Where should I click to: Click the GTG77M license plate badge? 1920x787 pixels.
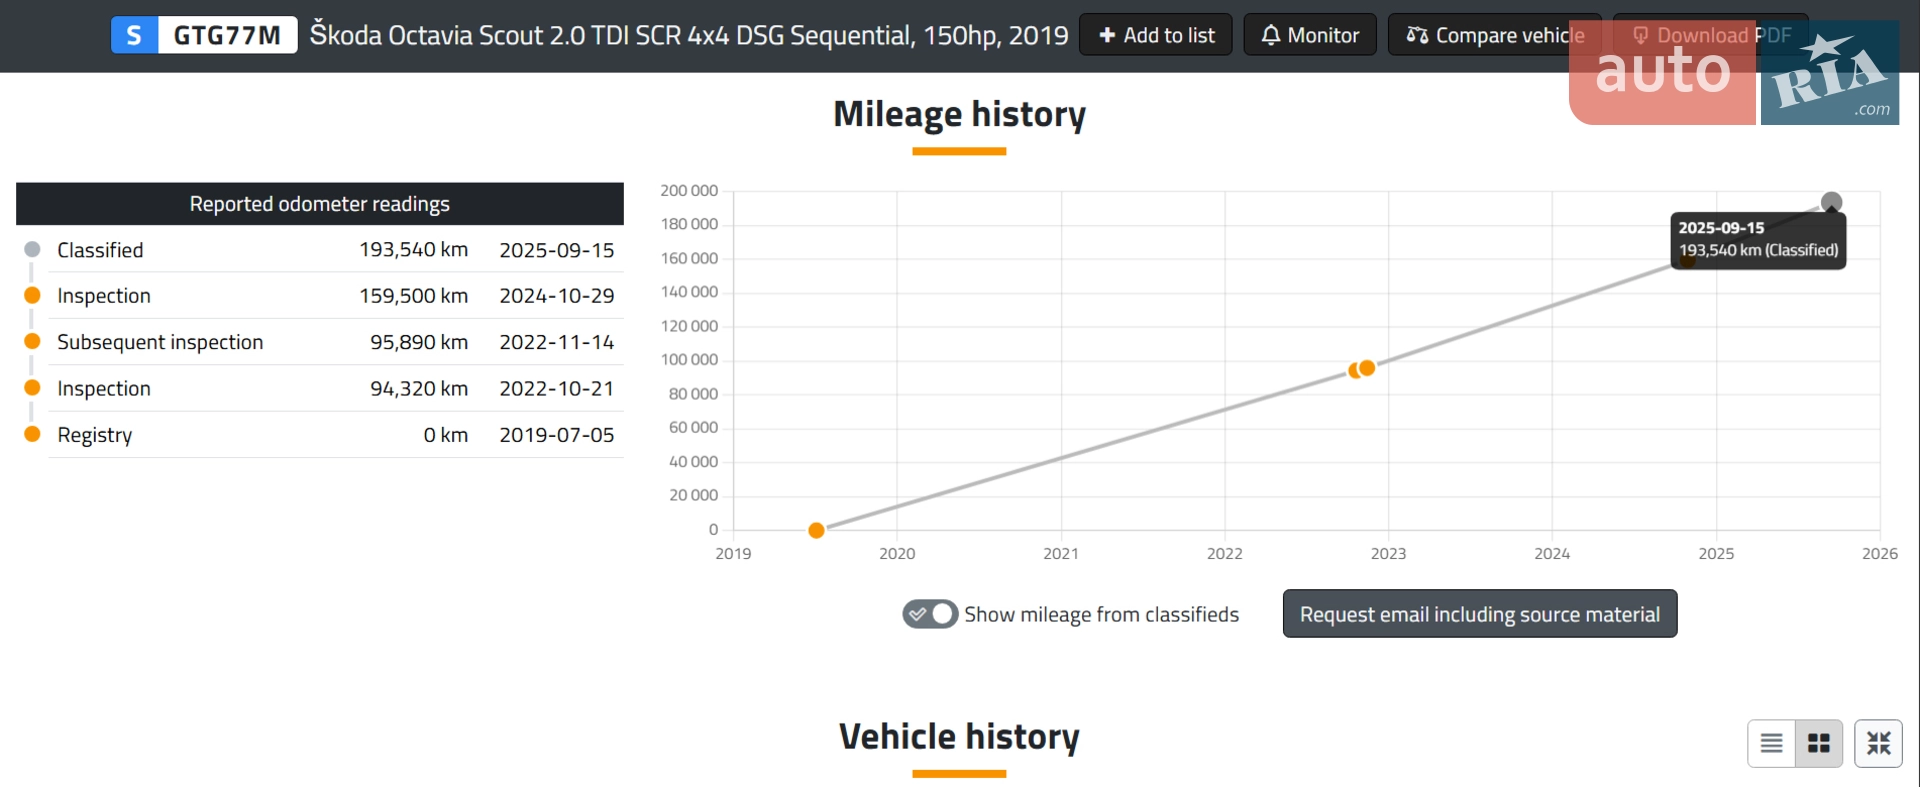click(204, 35)
